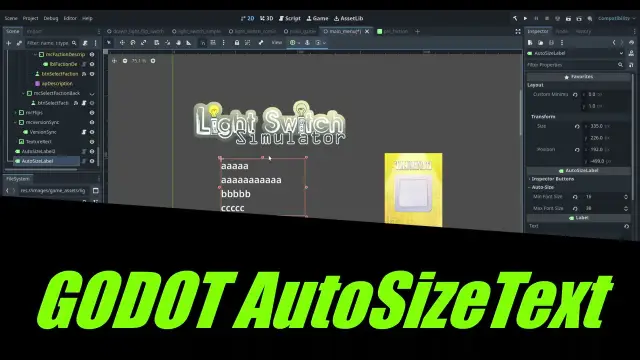Select the Move Mode tool

pos(122,42)
